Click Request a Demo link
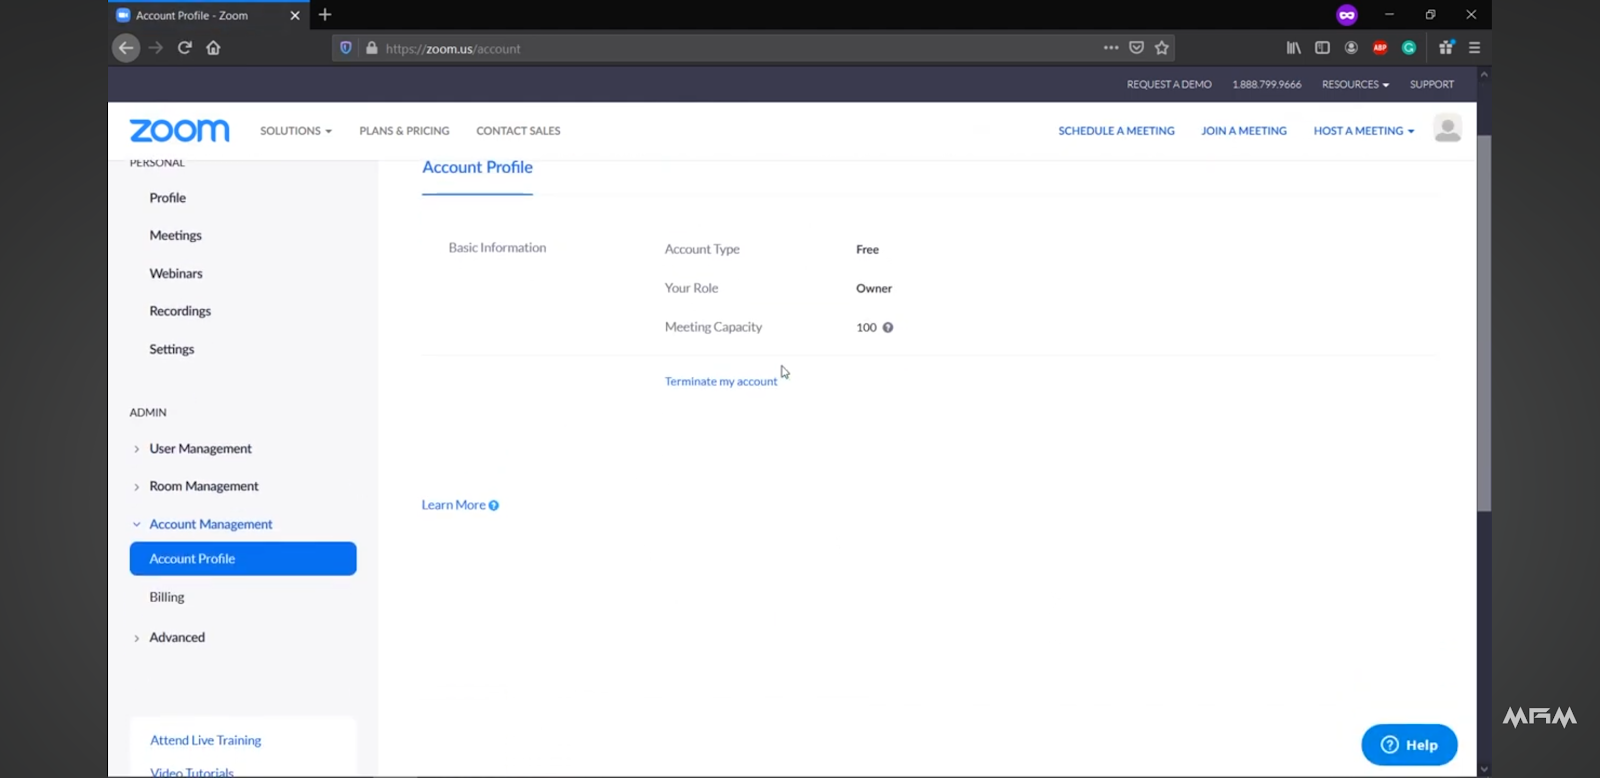The image size is (1600, 778). click(1169, 85)
